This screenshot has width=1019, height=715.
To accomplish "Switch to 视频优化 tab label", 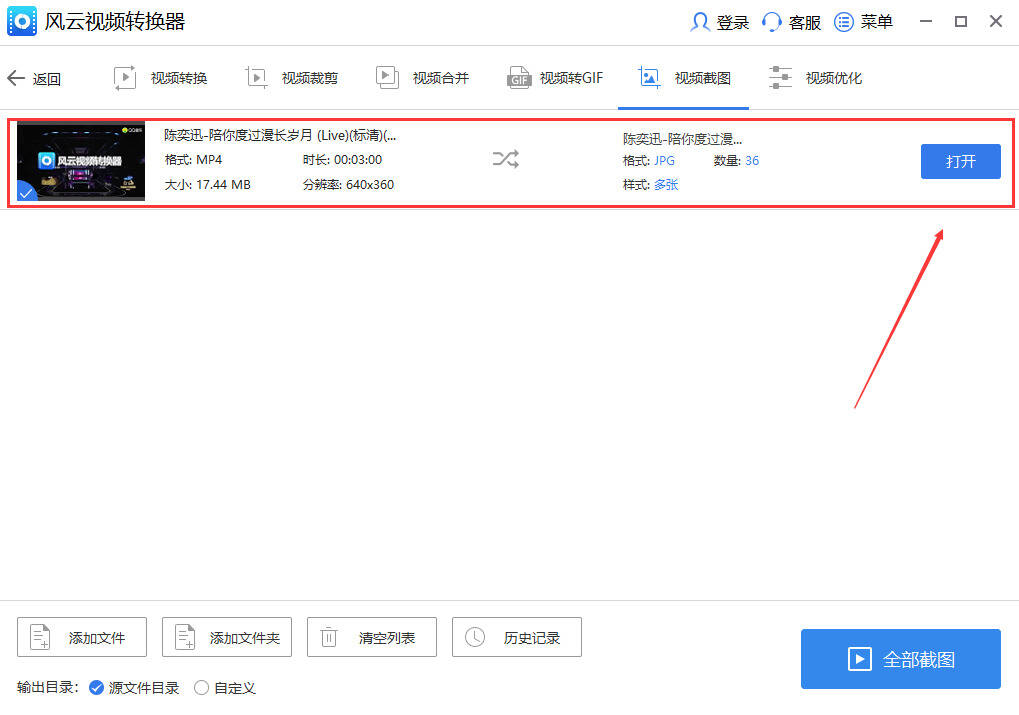I will pyautogui.click(x=834, y=78).
